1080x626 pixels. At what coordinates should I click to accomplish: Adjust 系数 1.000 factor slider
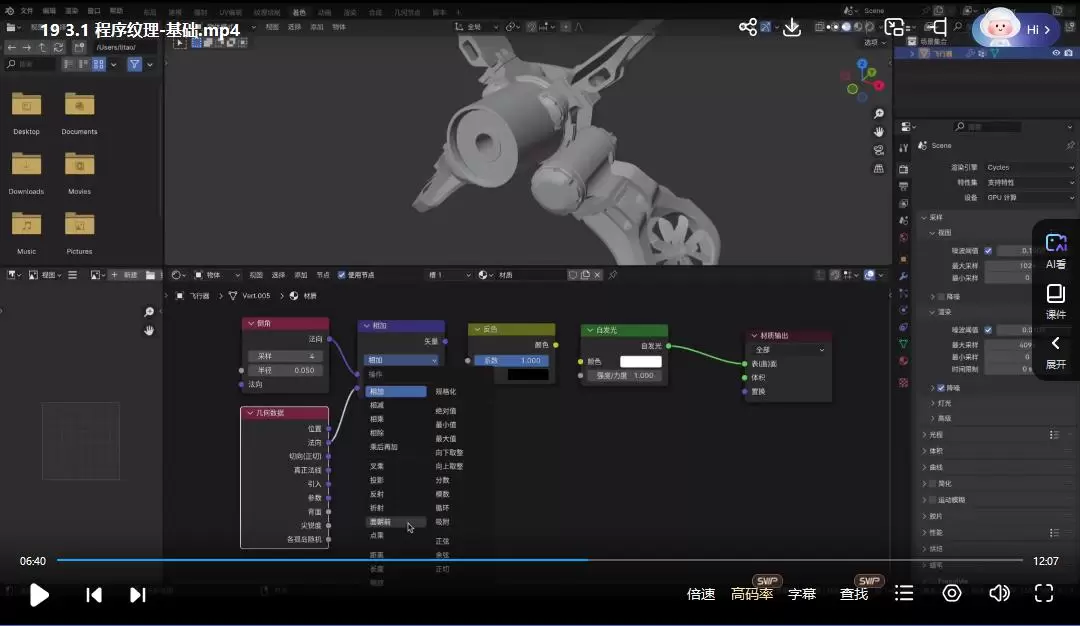pos(512,360)
